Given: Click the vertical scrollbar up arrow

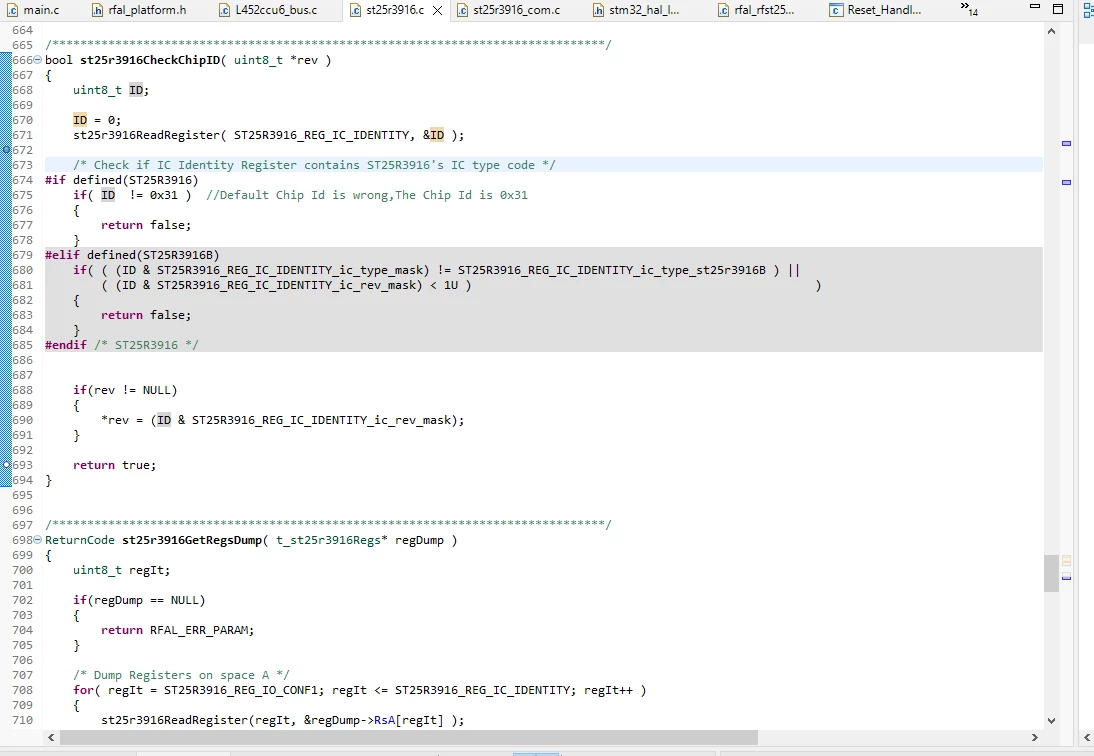Looking at the screenshot, I should coord(1051,31).
